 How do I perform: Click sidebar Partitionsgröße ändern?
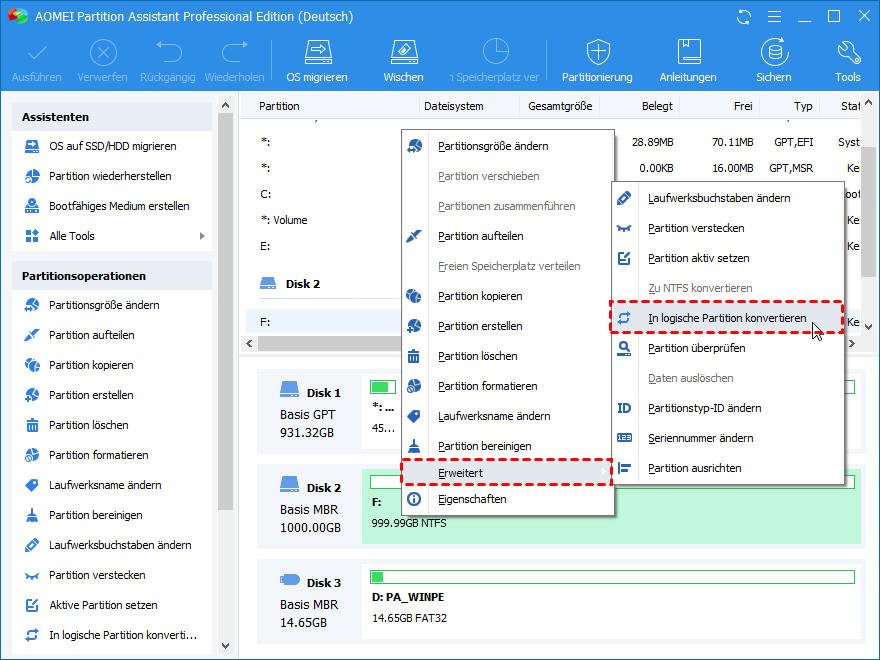pos(112,305)
